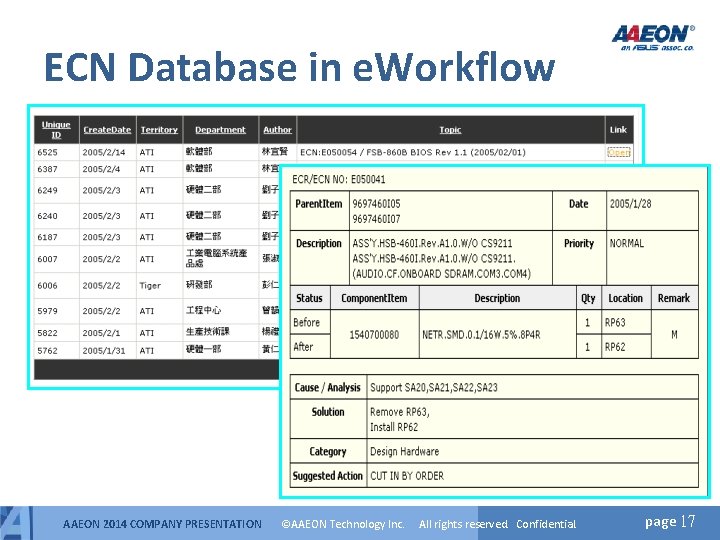Click the NORMAL priority value

click(627, 243)
